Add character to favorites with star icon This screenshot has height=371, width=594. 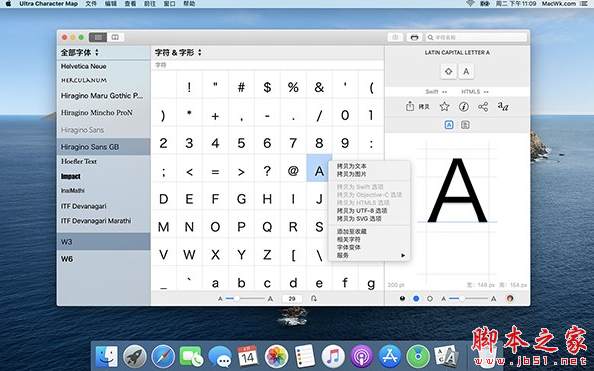444,106
